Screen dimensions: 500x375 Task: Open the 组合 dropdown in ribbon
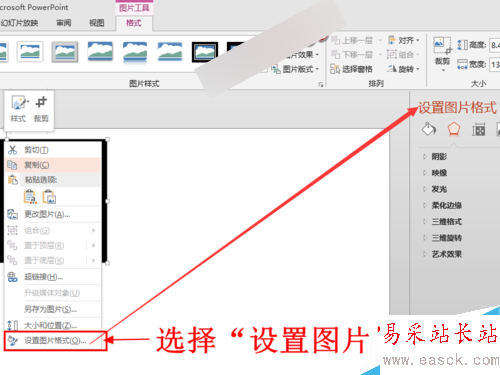(404, 54)
